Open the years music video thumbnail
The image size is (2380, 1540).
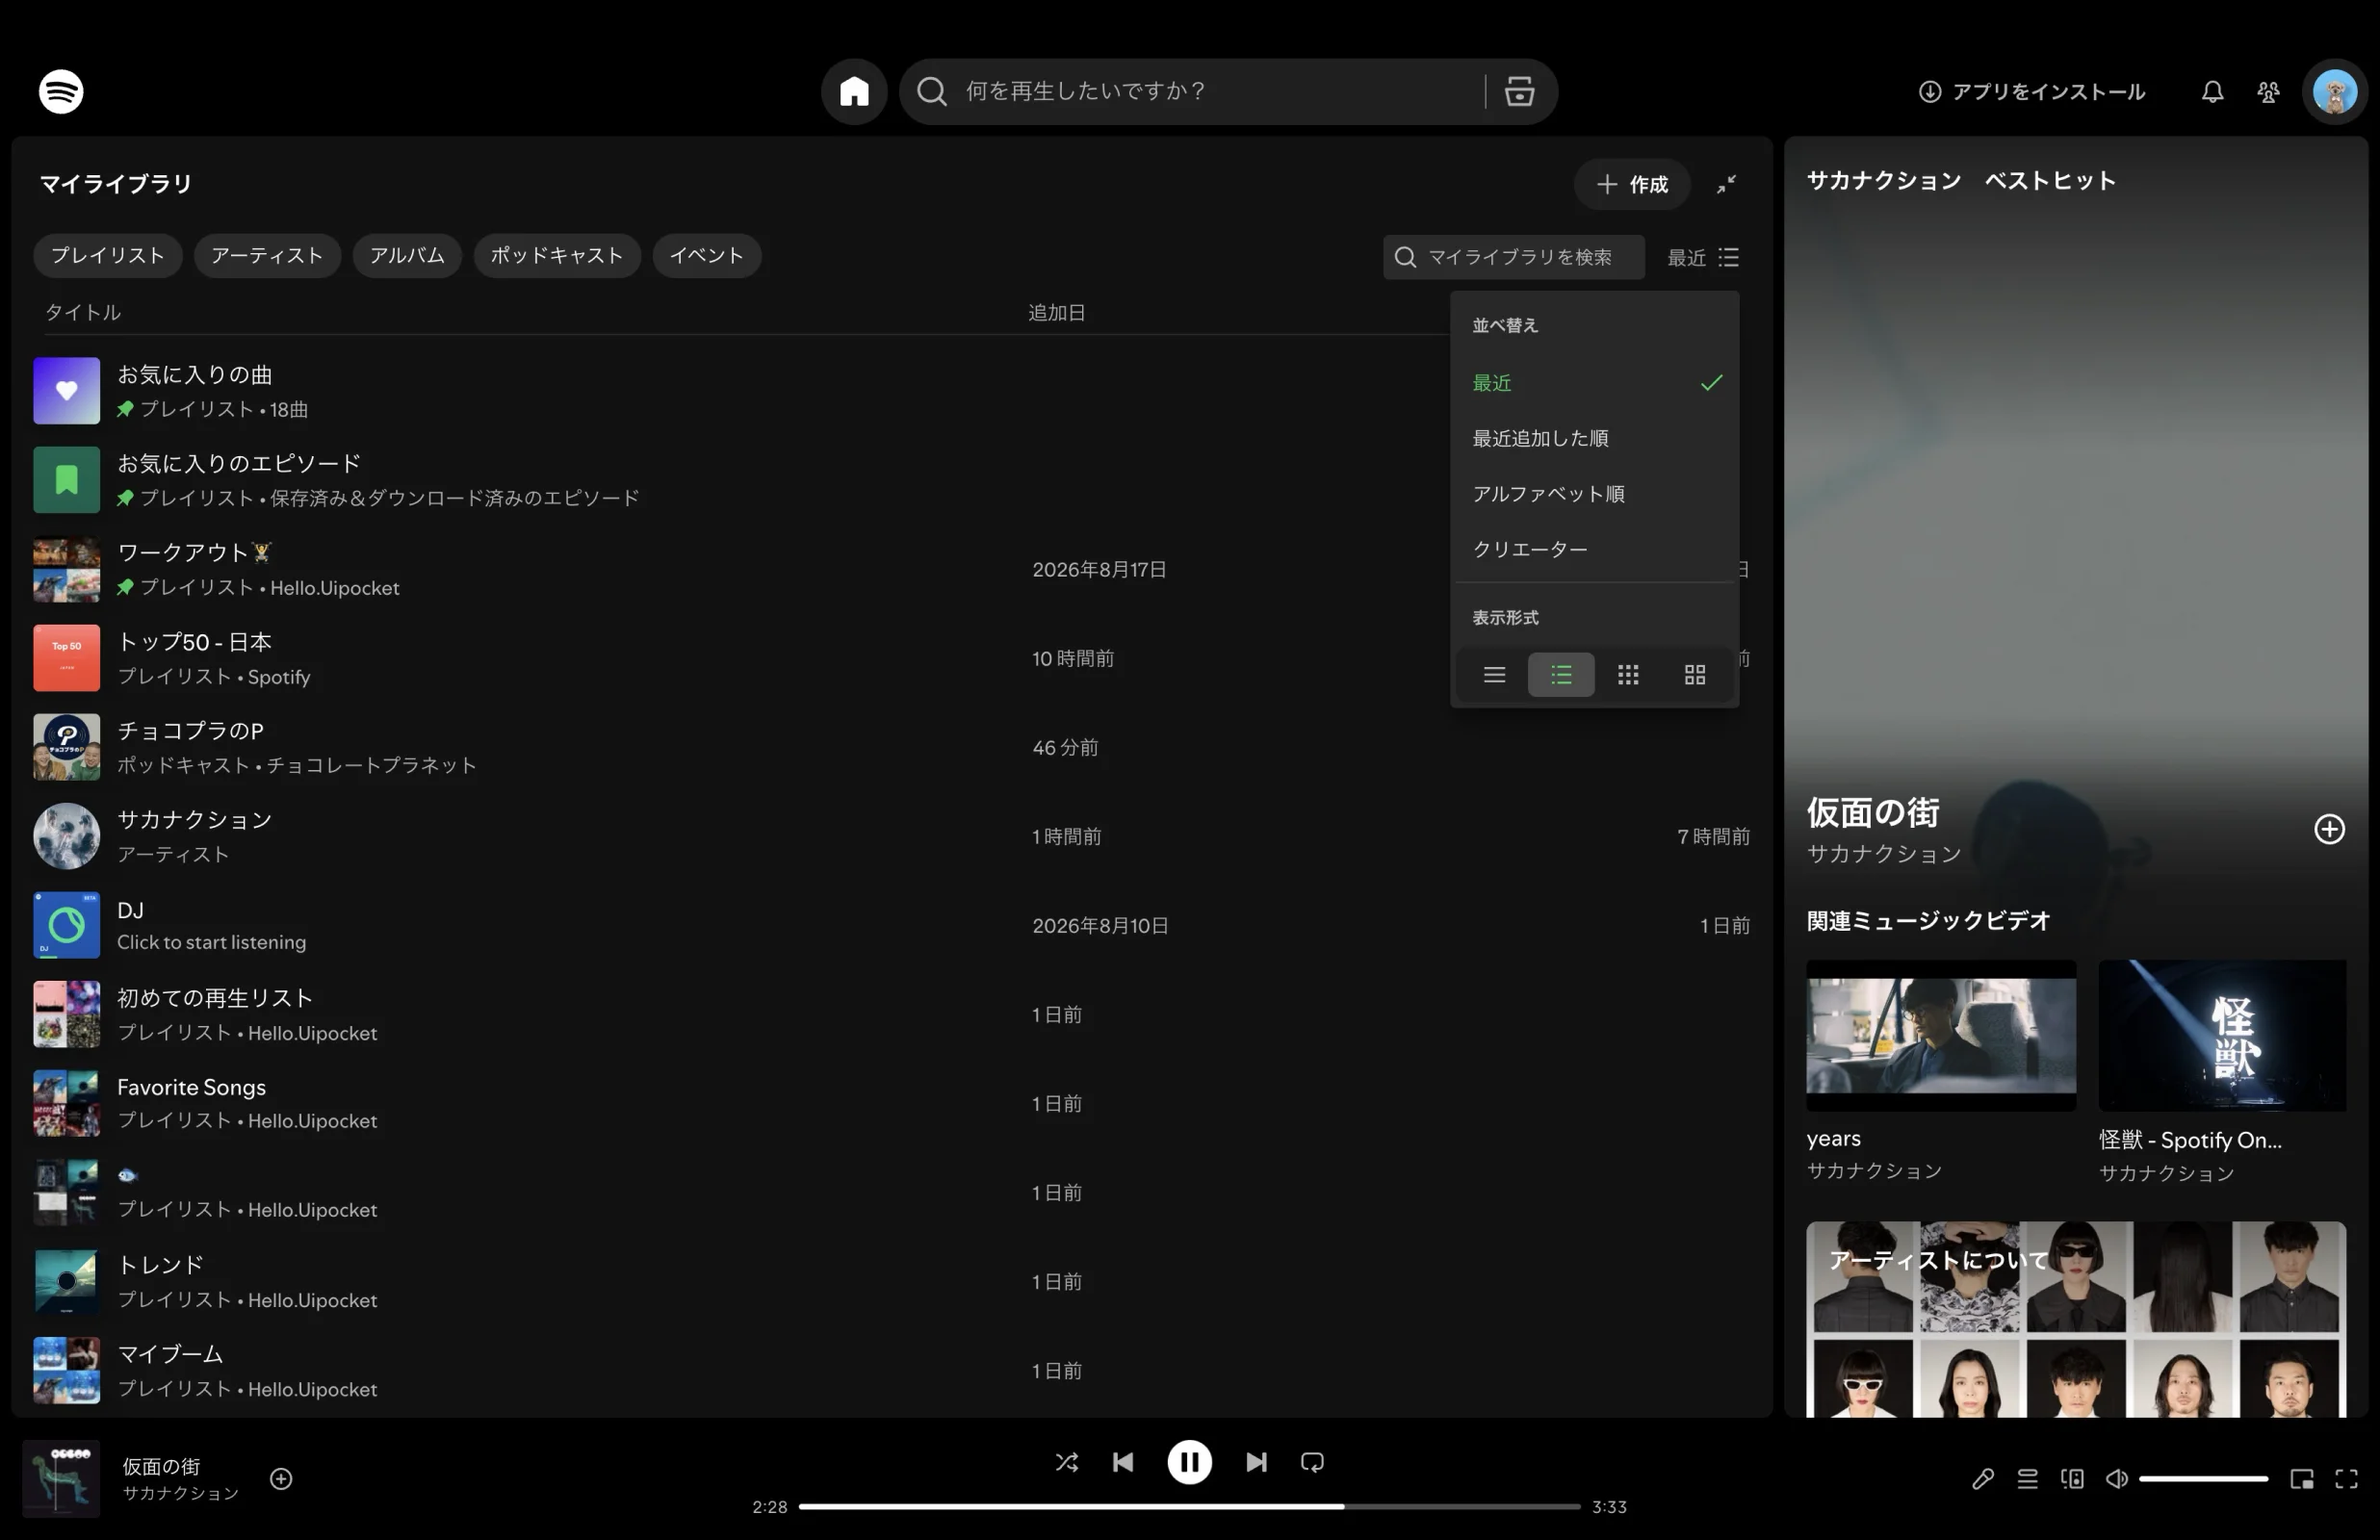pos(1941,1035)
